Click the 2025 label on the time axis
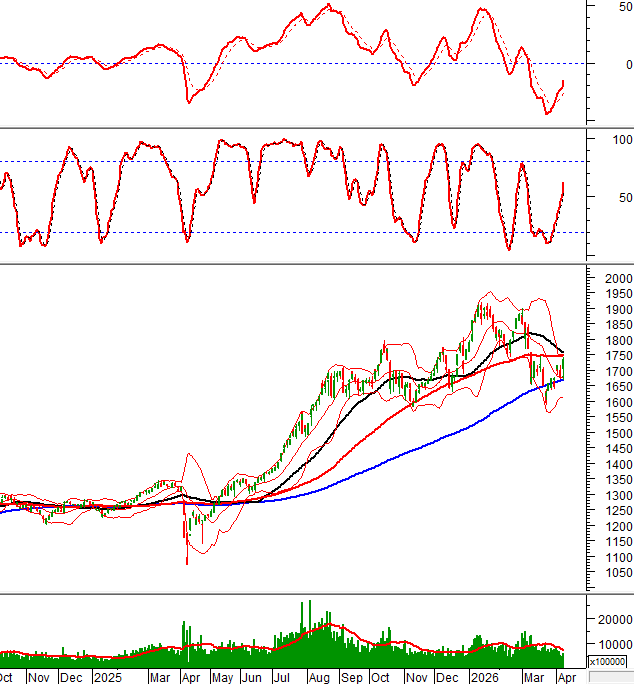The width and height of the screenshot is (634, 684). (106, 677)
